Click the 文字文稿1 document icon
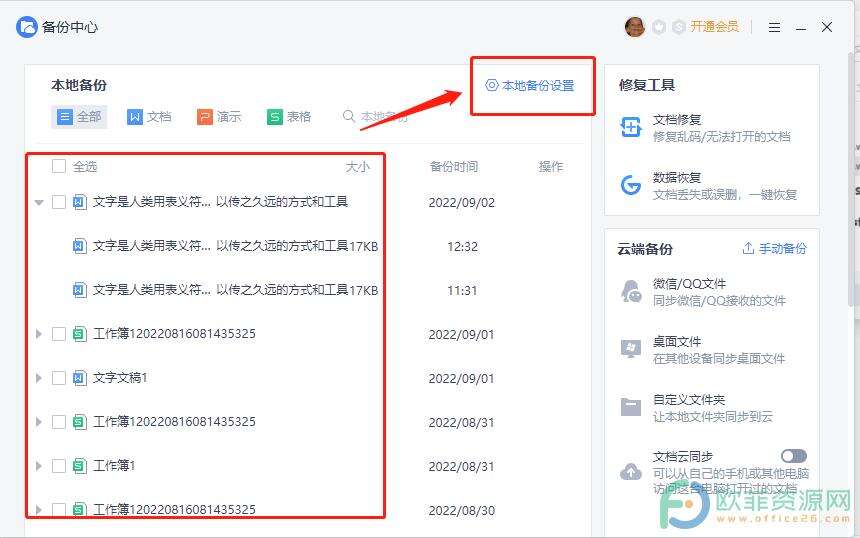This screenshot has height=538, width=860. [x=80, y=378]
